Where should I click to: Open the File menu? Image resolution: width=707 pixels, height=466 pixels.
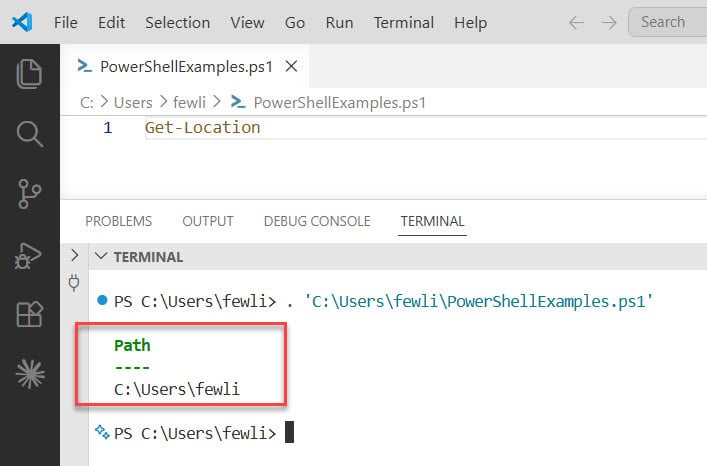(65, 22)
